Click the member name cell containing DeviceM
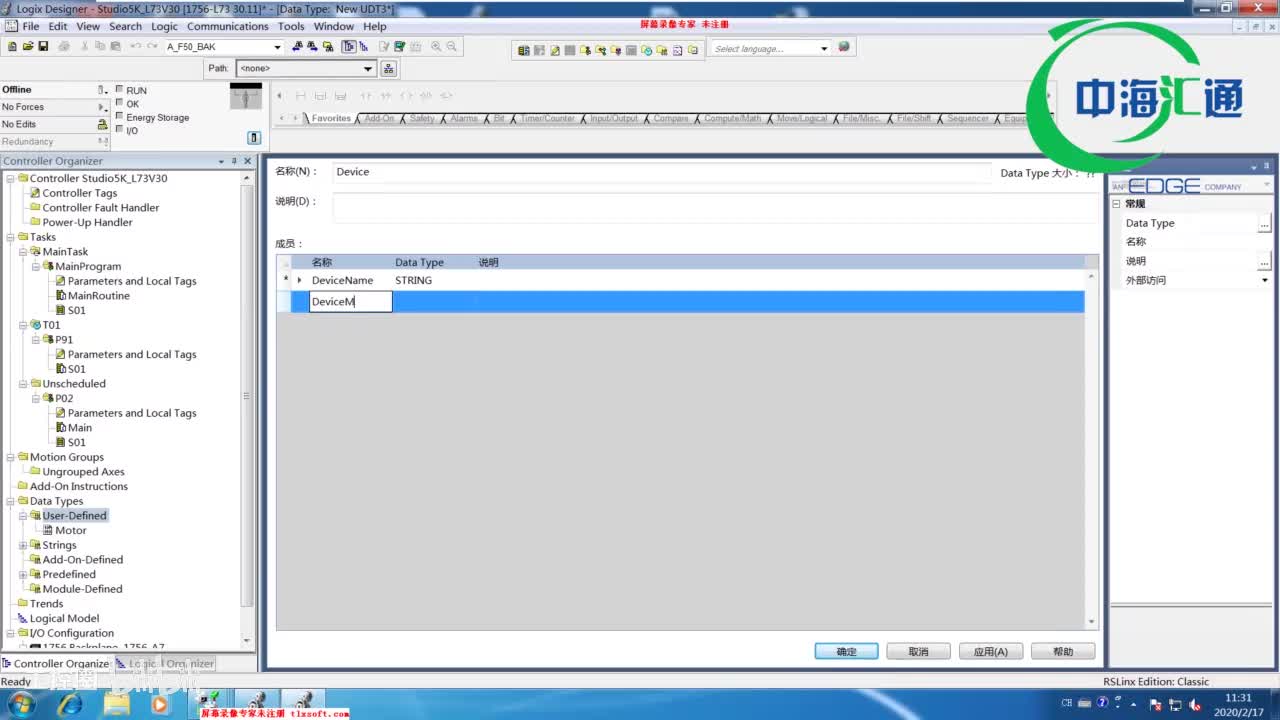This screenshot has height=720, width=1280. click(x=350, y=302)
